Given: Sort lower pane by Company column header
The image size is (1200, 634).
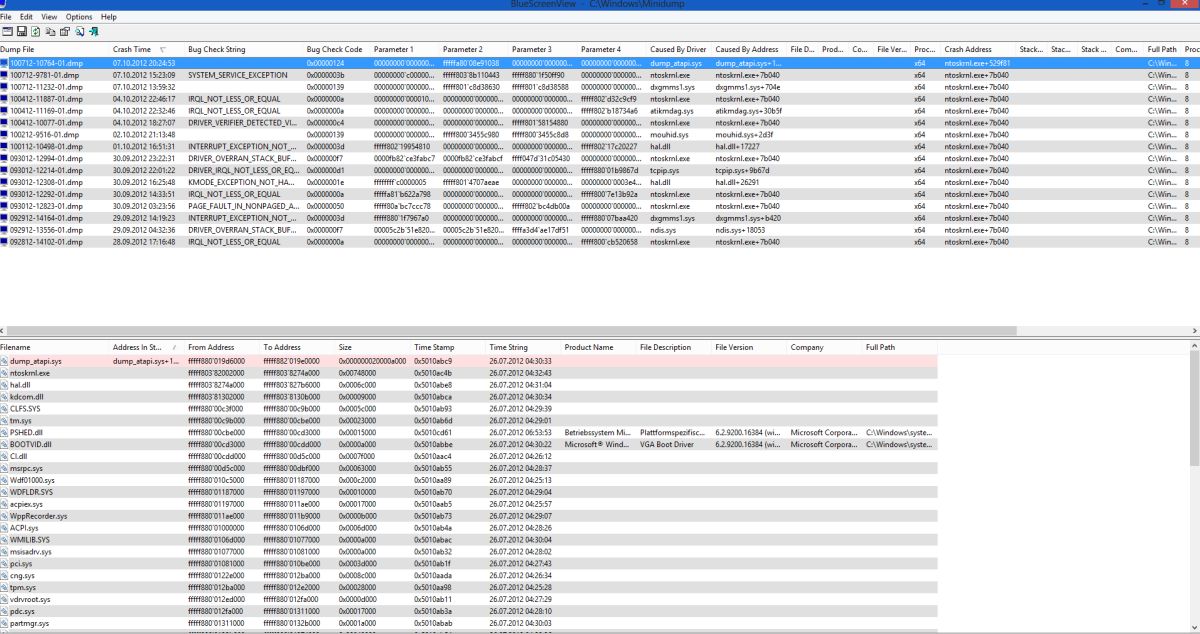Looking at the screenshot, I should click(x=825, y=347).
